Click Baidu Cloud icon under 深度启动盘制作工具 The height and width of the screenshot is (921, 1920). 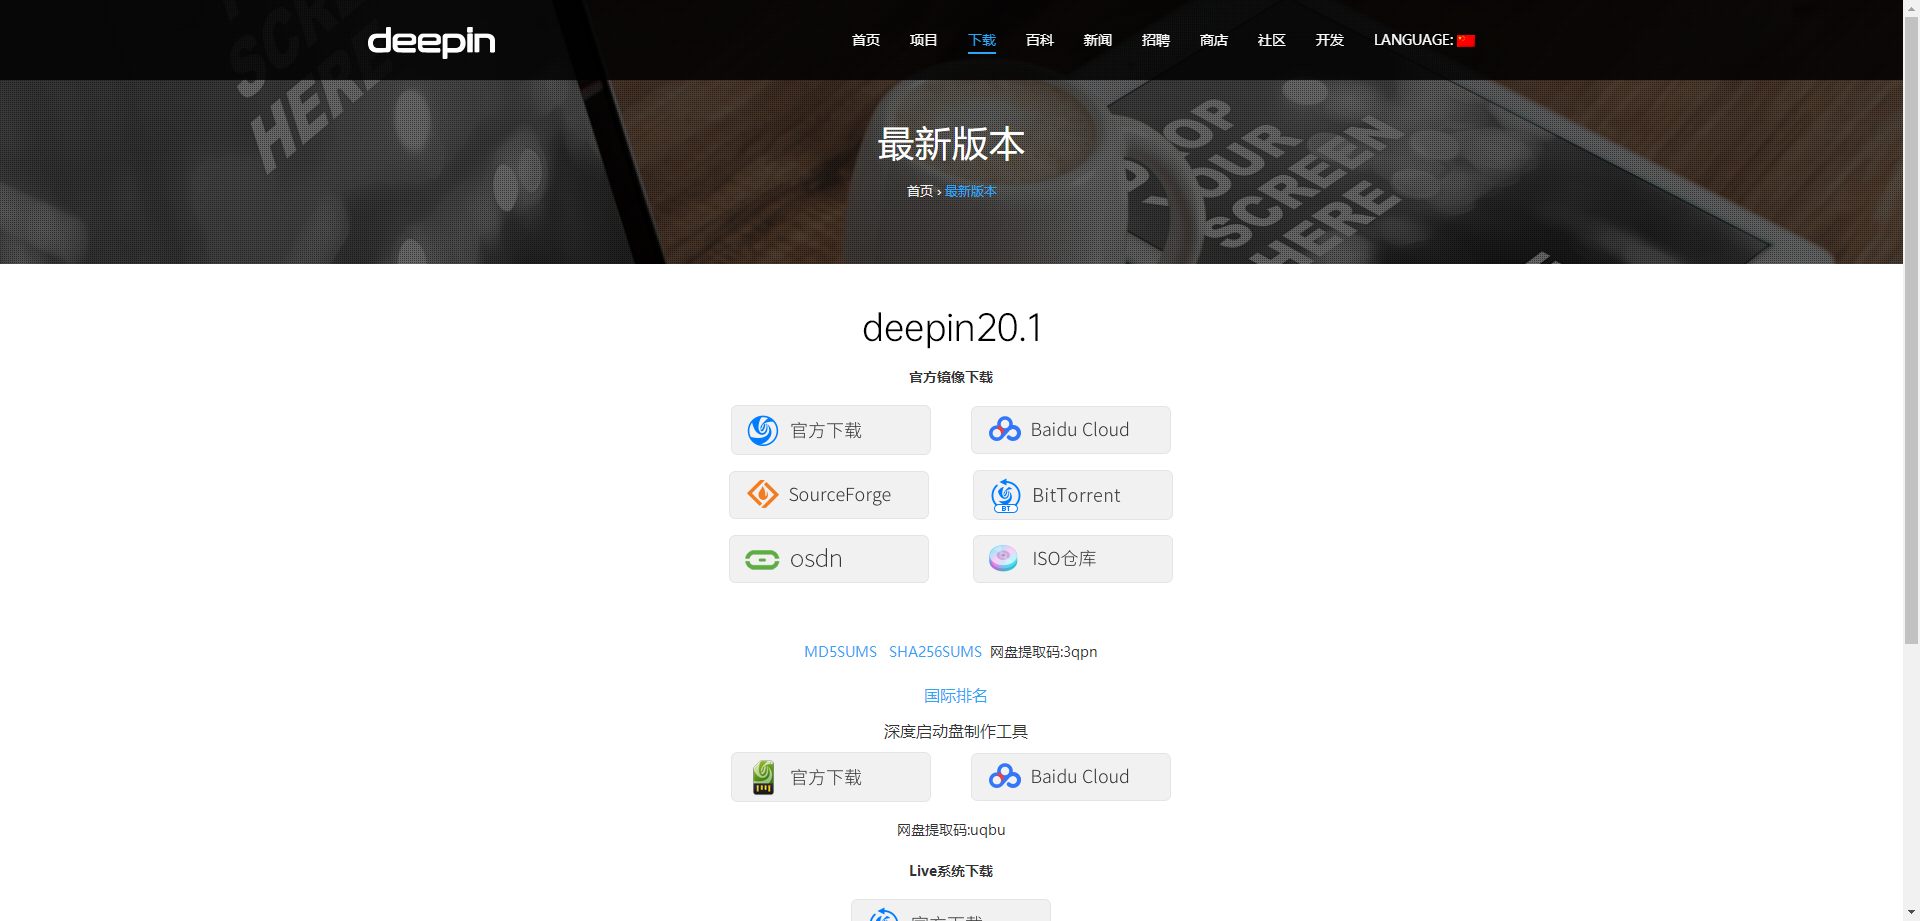[x=1004, y=777]
